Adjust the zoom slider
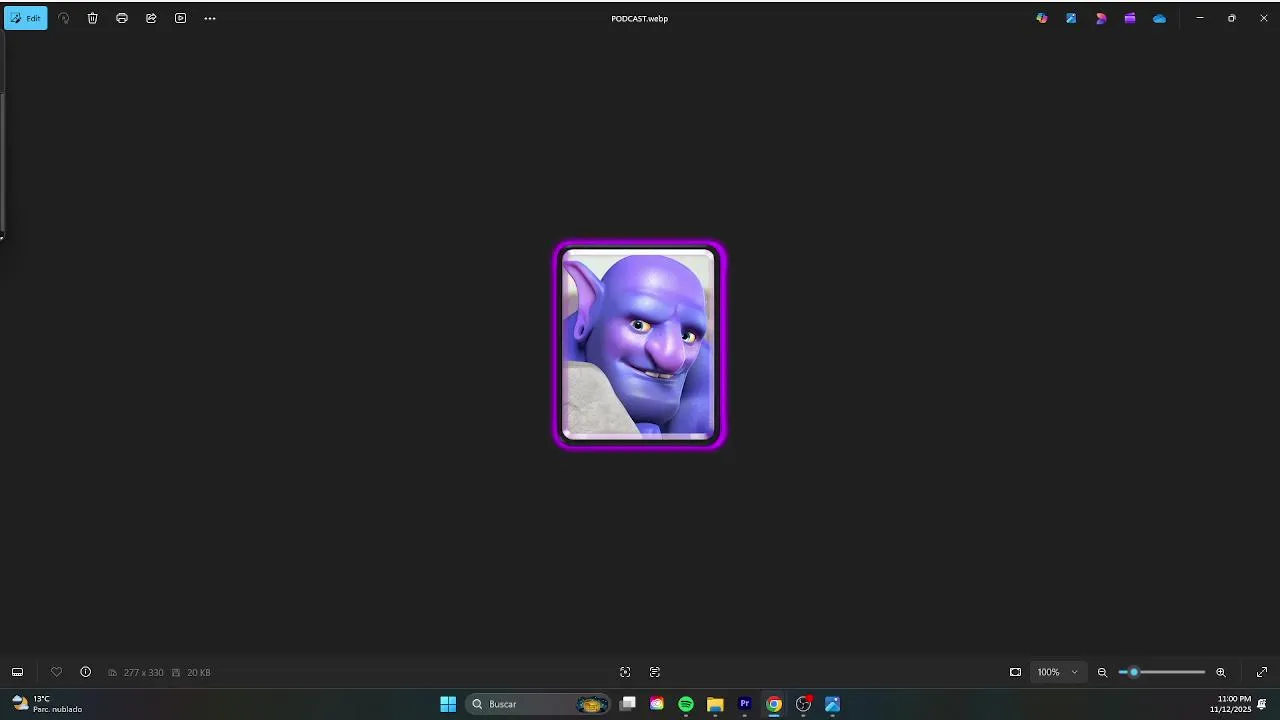This screenshot has height=720, width=1280. pos(1161,672)
